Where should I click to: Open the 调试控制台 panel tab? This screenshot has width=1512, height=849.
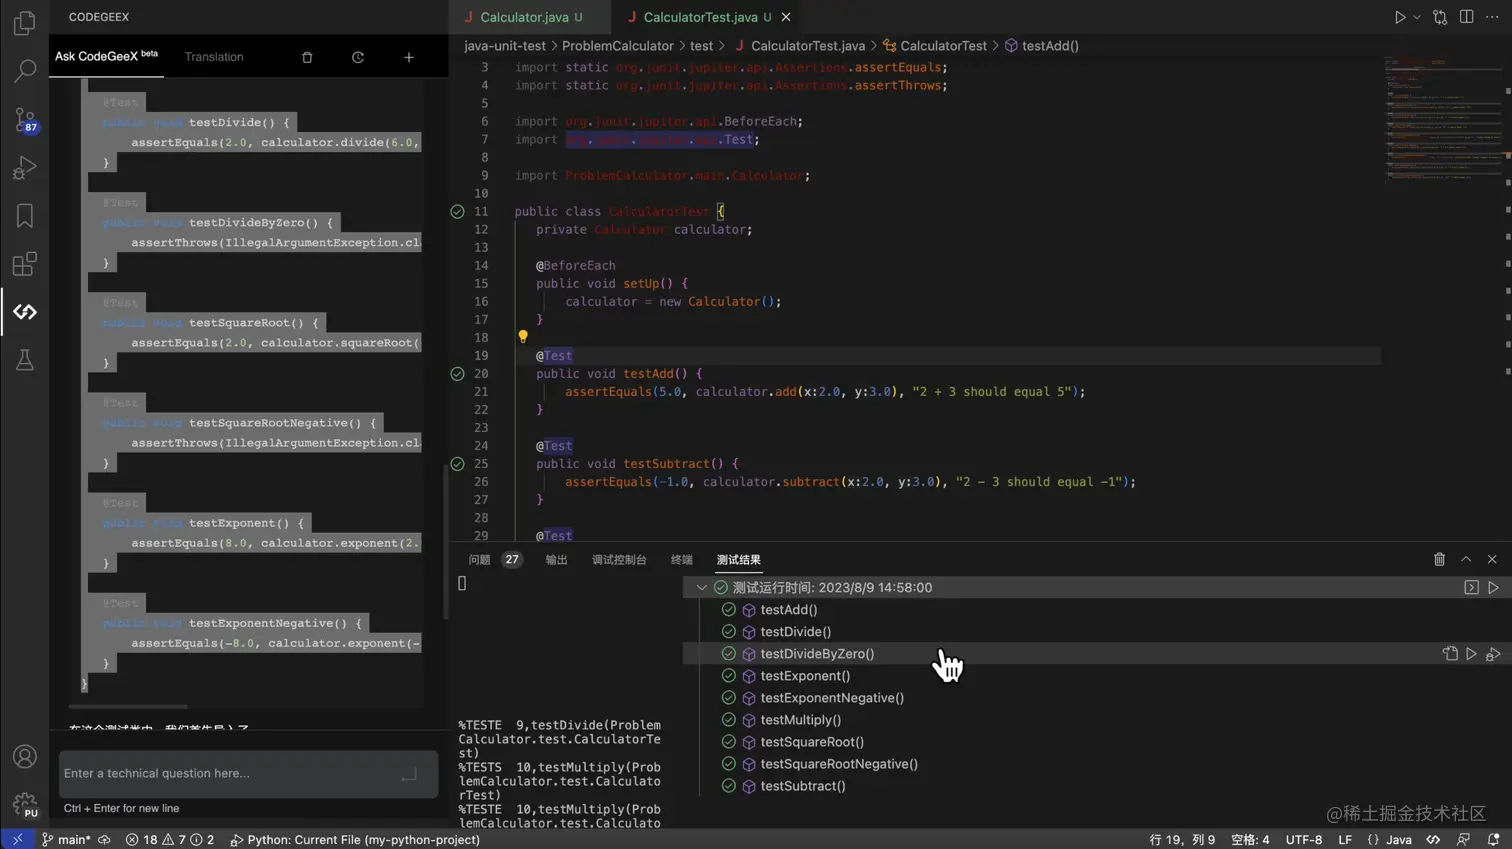coord(619,560)
